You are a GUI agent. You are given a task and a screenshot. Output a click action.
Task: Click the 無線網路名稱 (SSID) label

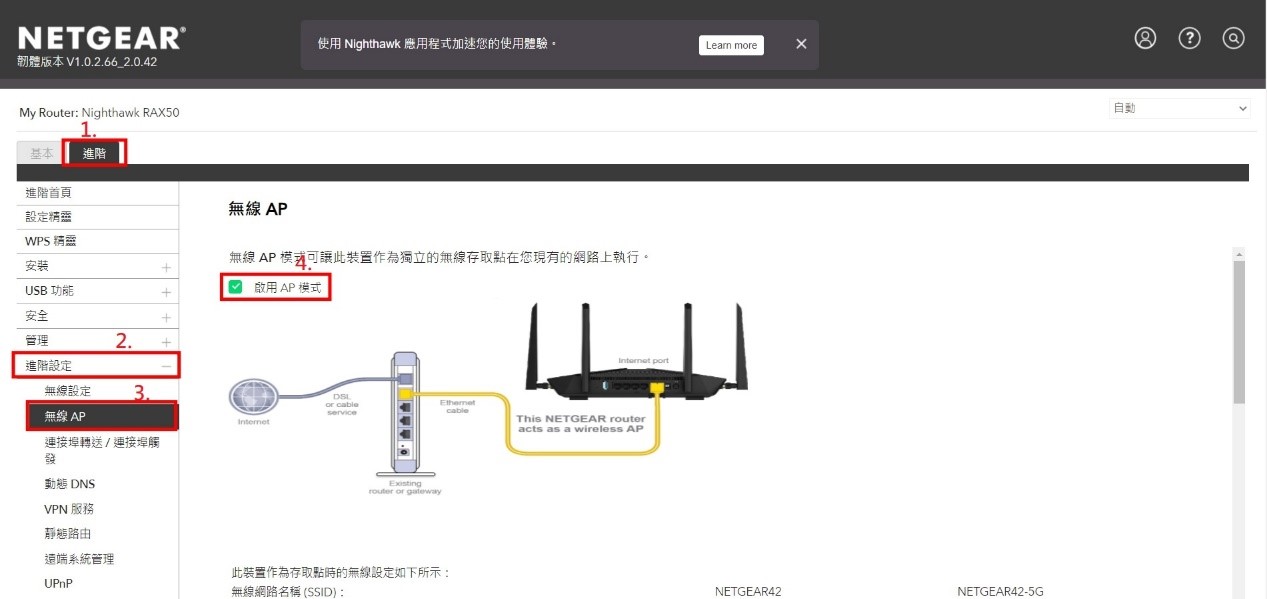(x=288, y=592)
